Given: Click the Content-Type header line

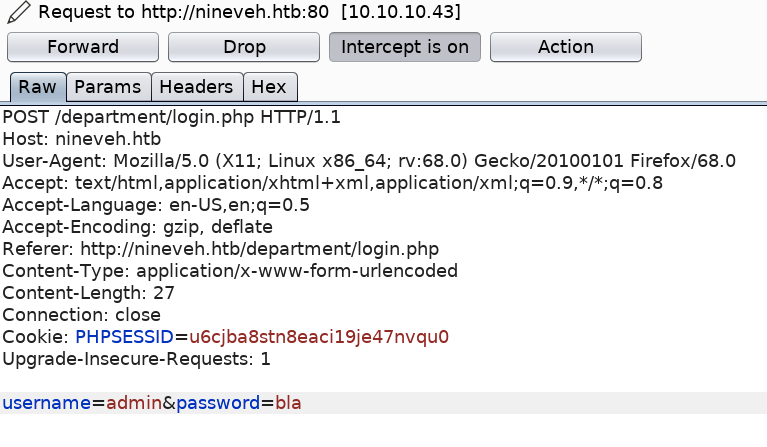Looking at the screenshot, I should click(x=230, y=271).
